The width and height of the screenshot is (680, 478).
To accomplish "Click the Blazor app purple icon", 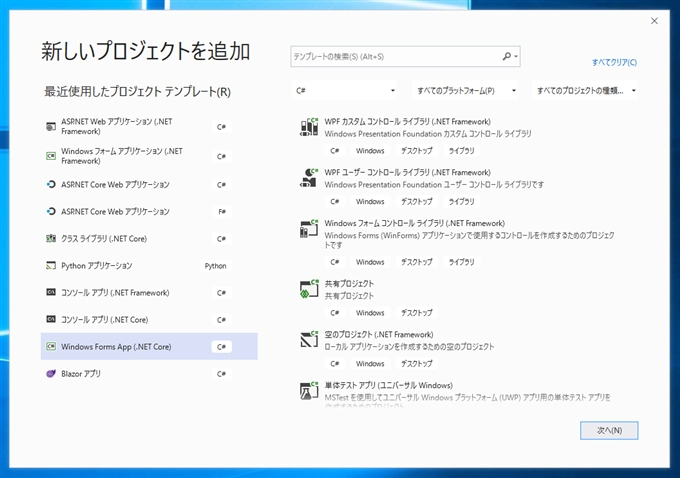I will pos(51,373).
